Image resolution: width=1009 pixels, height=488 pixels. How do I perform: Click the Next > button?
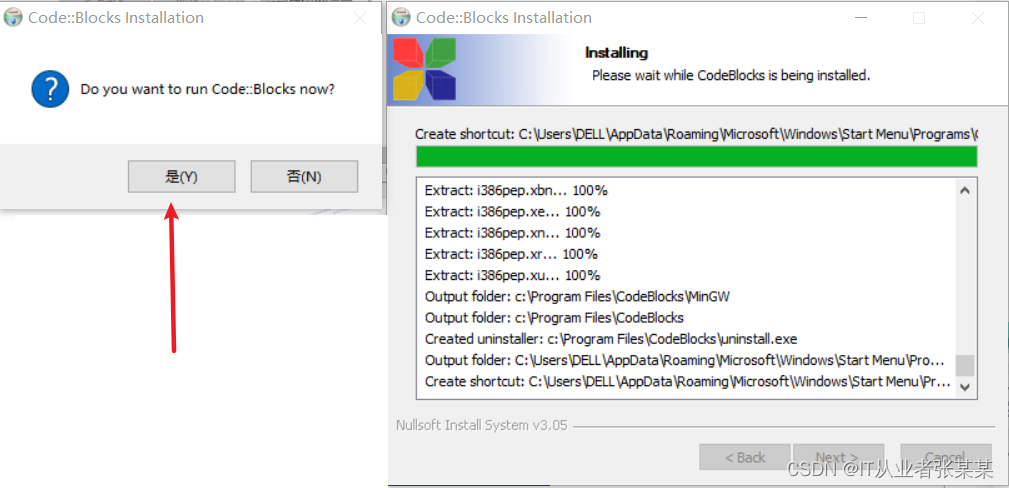tap(838, 458)
